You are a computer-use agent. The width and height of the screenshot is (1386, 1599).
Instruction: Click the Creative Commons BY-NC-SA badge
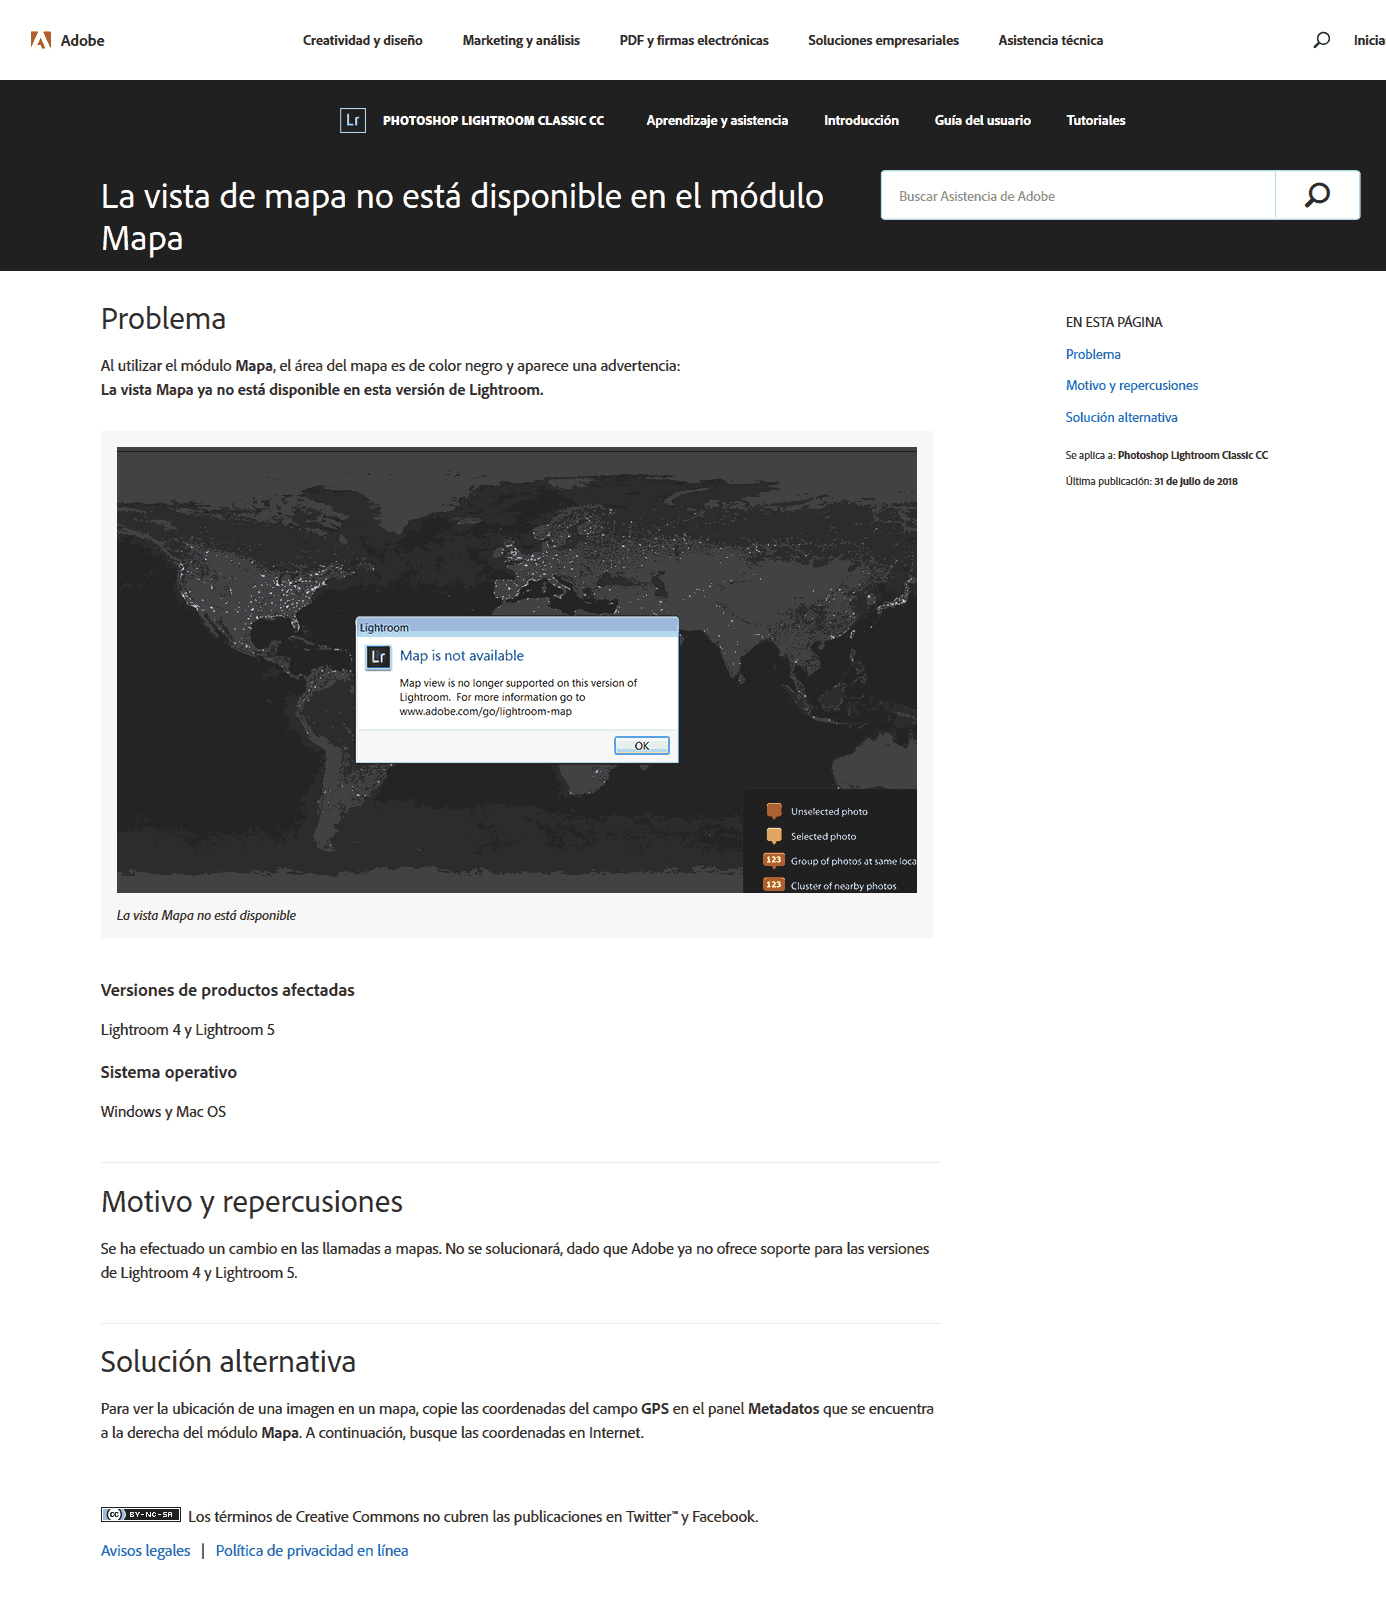point(141,1514)
